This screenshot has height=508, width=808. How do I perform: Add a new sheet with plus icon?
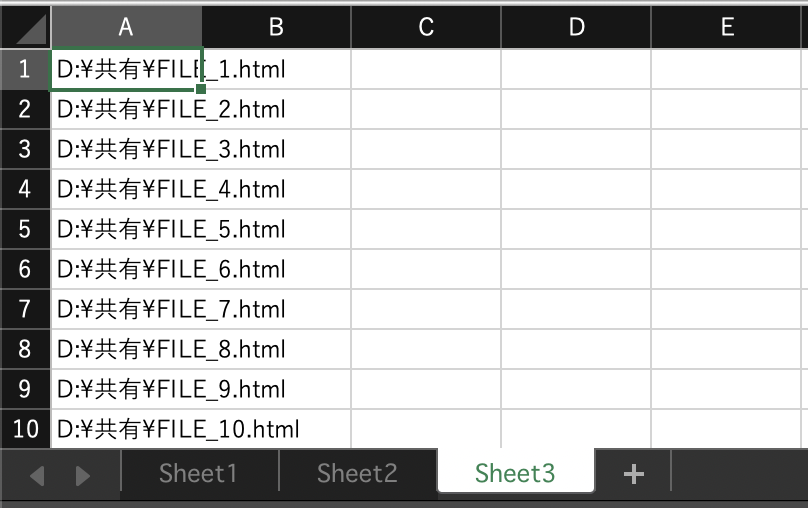[x=632, y=474]
